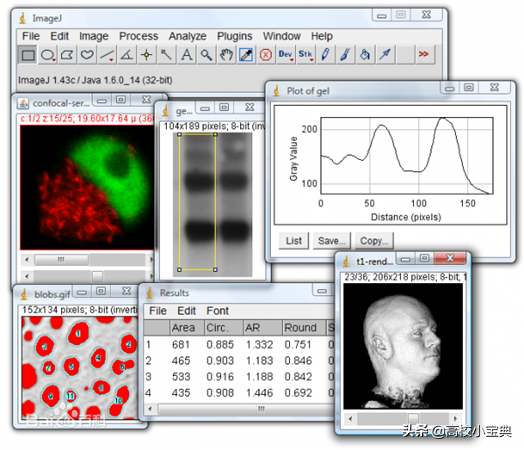Pick the Wand tracing tool
Screen dimensions: 524x450
click(166, 55)
